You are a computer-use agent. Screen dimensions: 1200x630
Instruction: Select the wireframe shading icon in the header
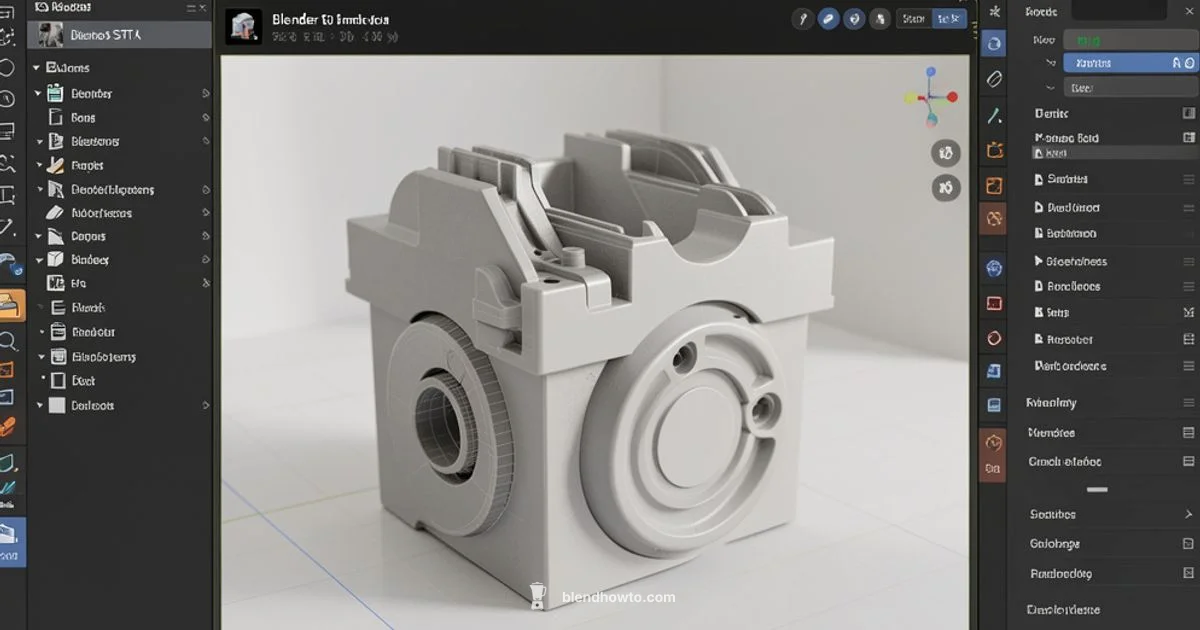click(x=803, y=17)
